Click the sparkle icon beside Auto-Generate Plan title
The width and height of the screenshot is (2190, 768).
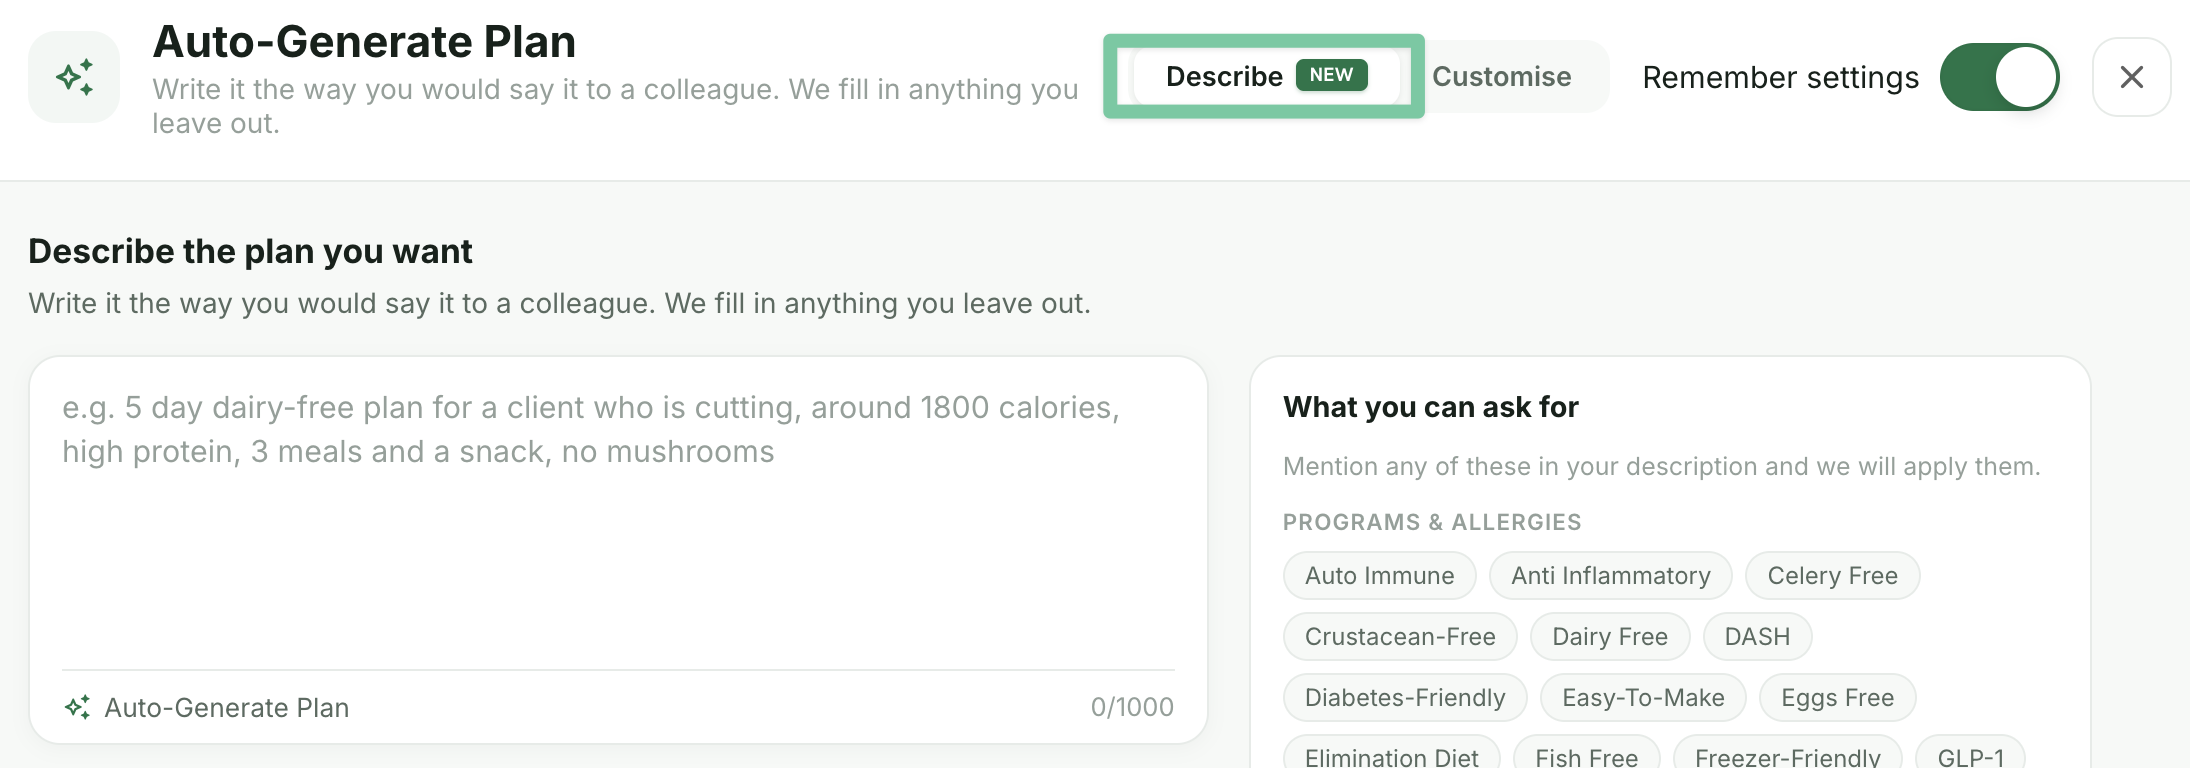click(74, 77)
